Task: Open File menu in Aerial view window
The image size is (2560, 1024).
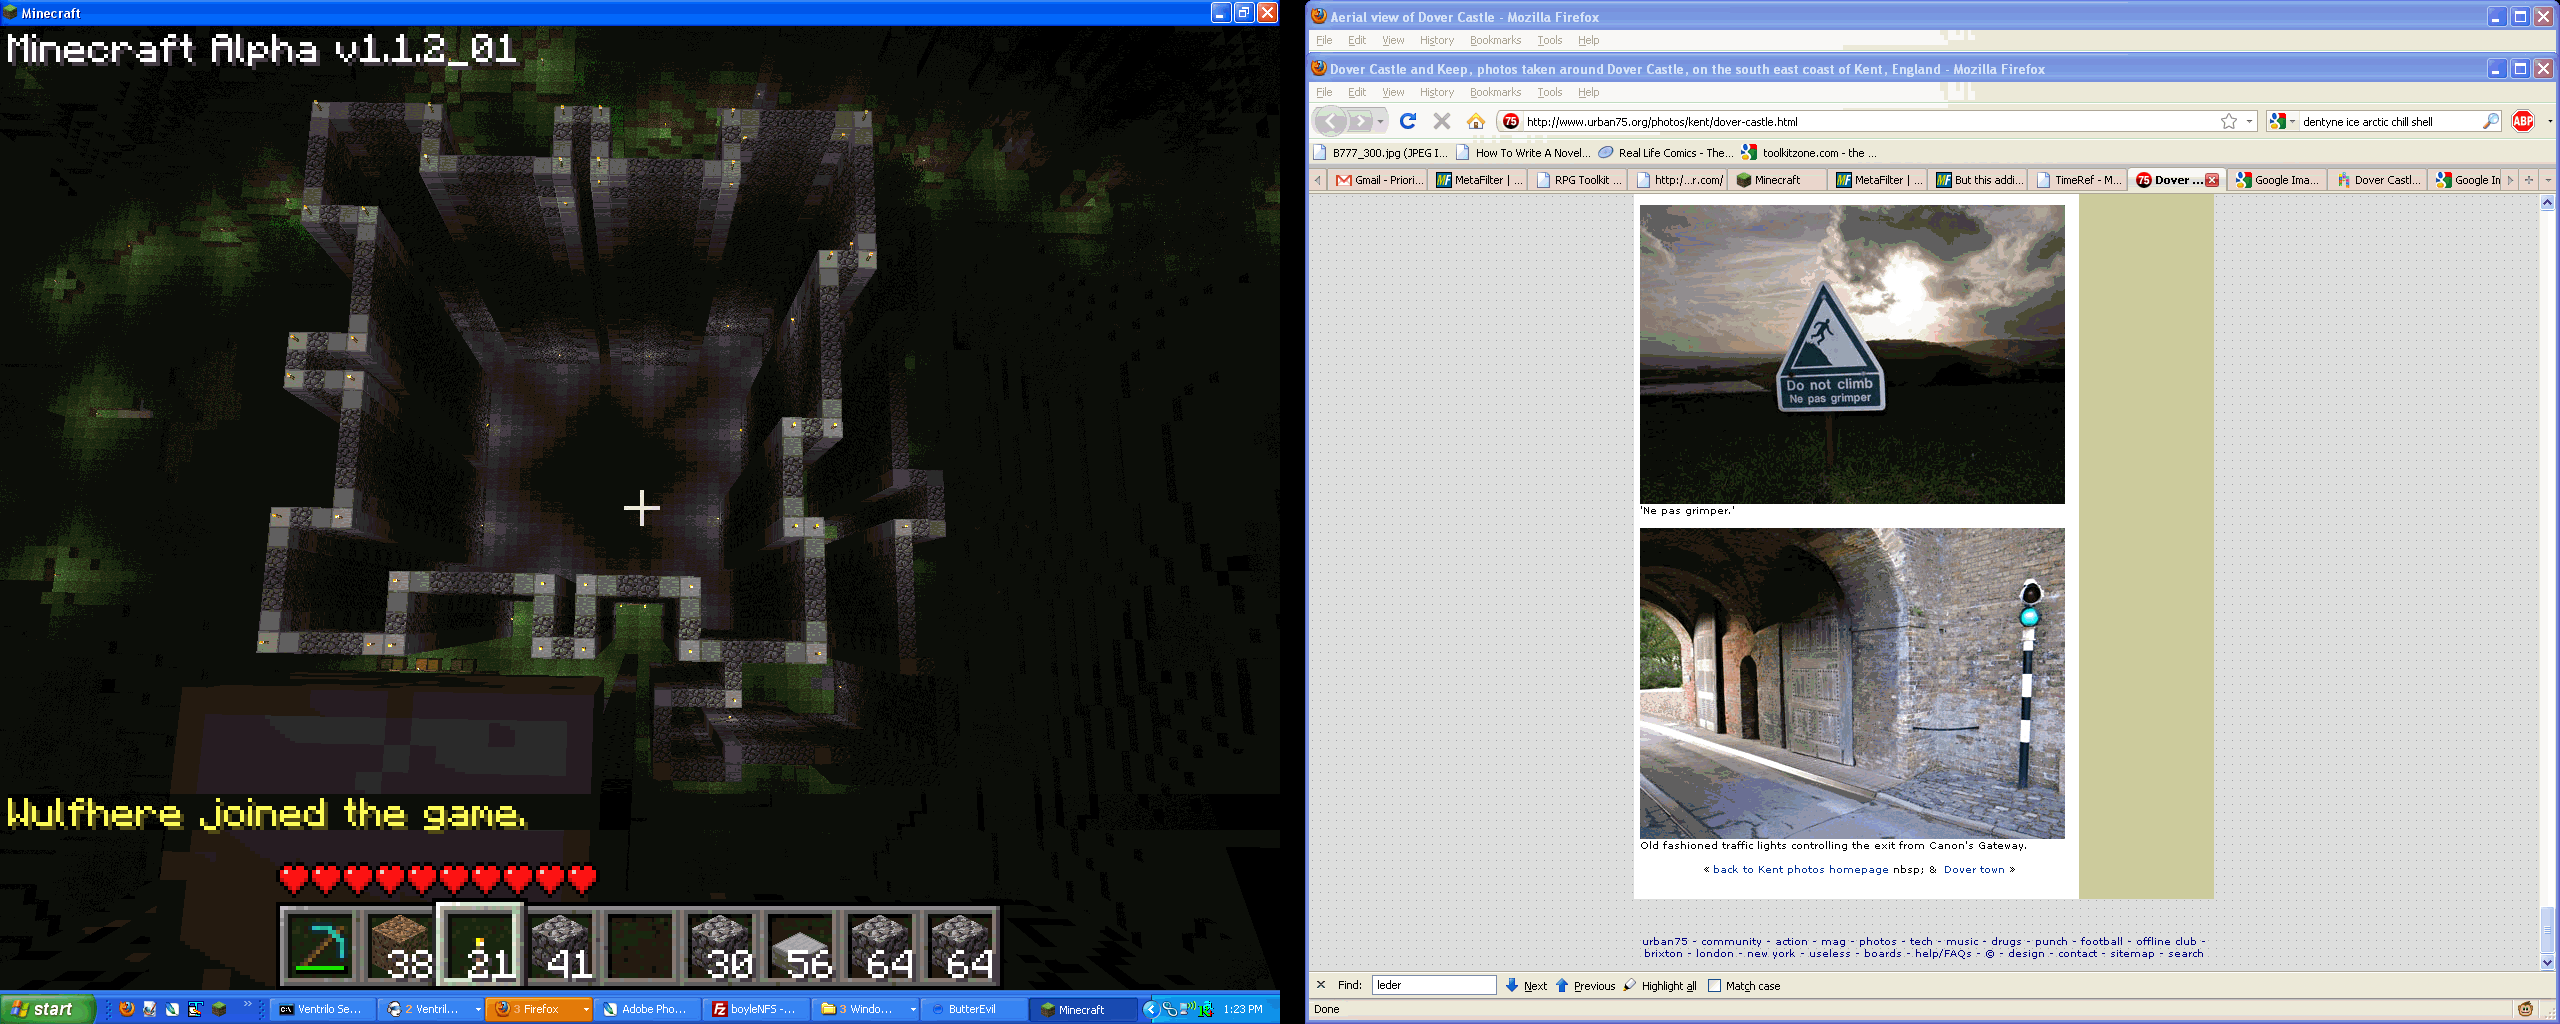Action: click(1324, 40)
